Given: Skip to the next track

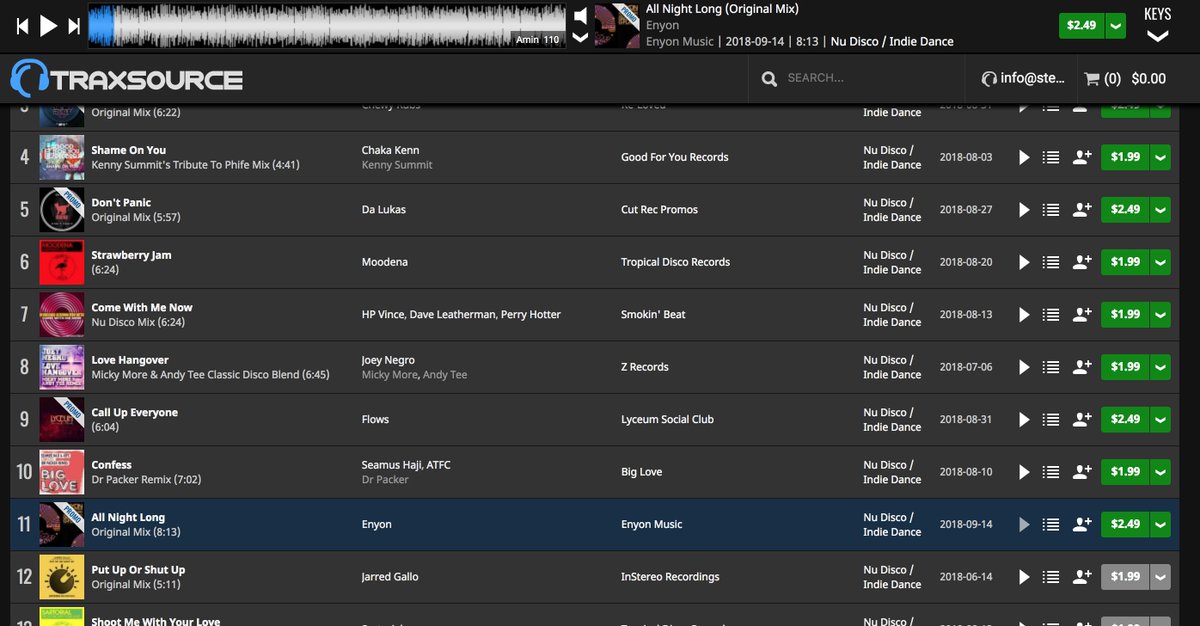Looking at the screenshot, I should 72,25.
